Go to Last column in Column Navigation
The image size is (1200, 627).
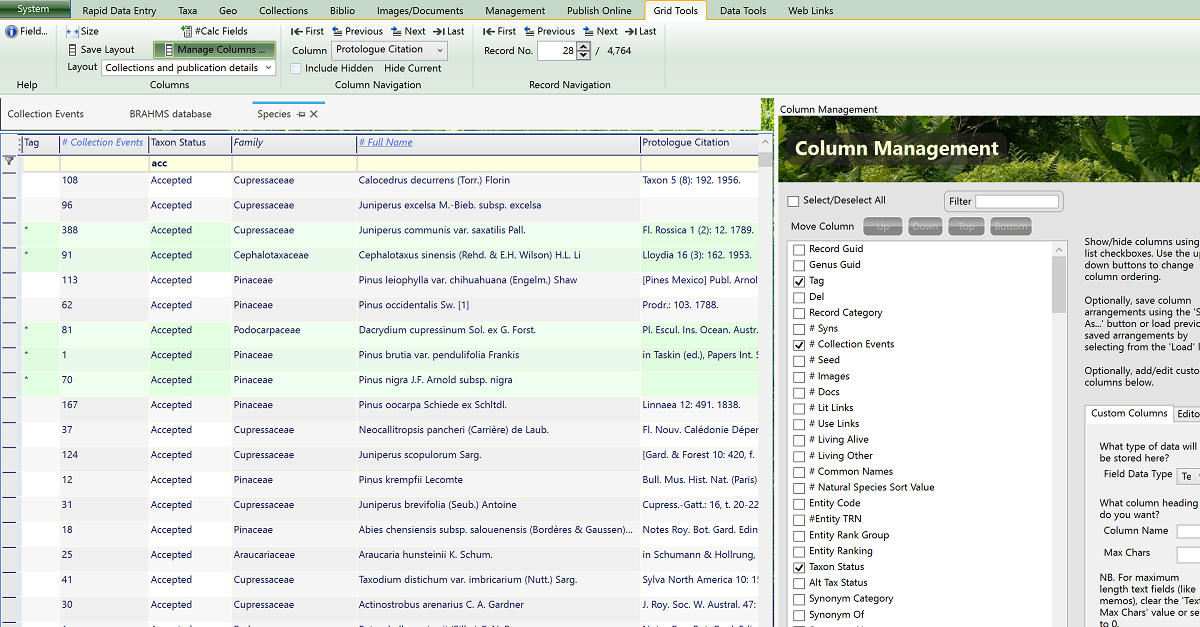click(448, 31)
